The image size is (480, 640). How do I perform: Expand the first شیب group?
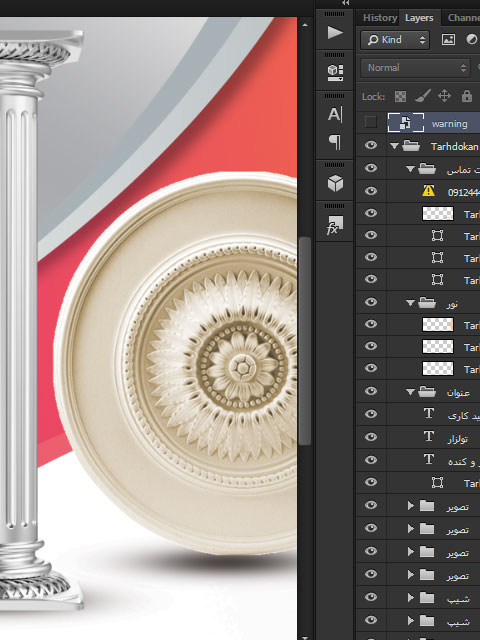coord(410,598)
